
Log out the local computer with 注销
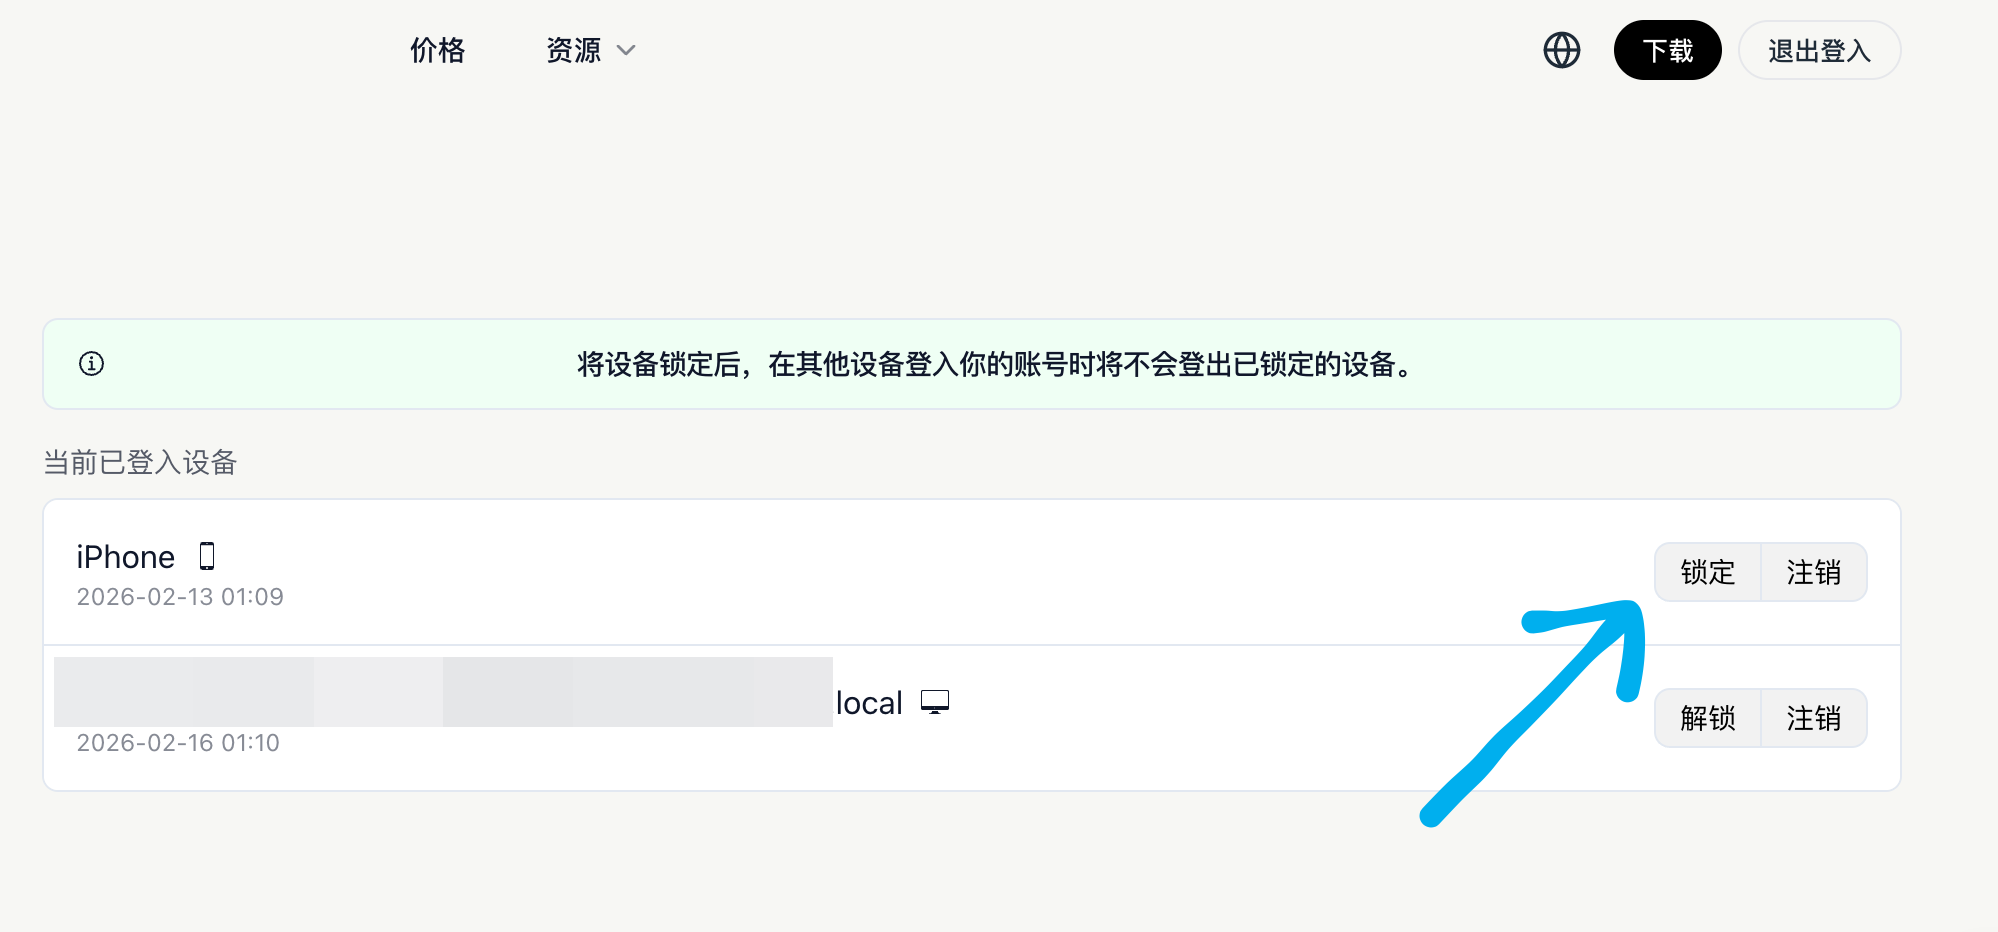[x=1813, y=718]
